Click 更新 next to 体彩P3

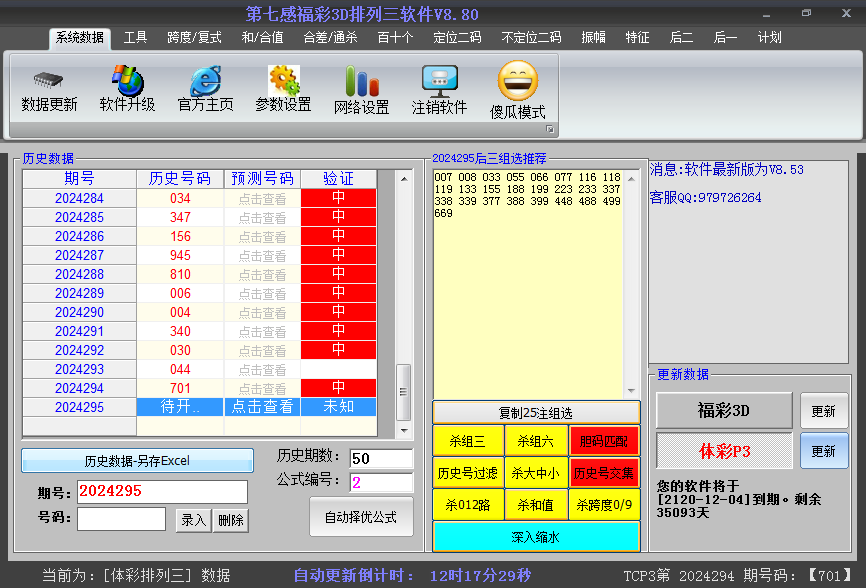tap(823, 451)
